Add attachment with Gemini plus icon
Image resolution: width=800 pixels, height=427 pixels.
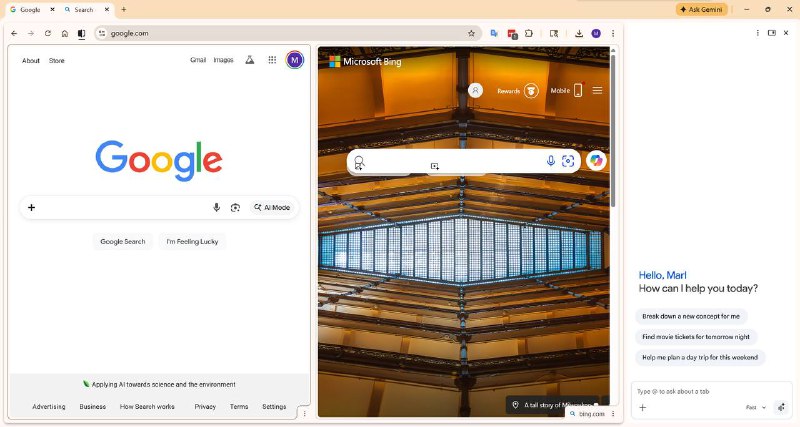click(643, 407)
